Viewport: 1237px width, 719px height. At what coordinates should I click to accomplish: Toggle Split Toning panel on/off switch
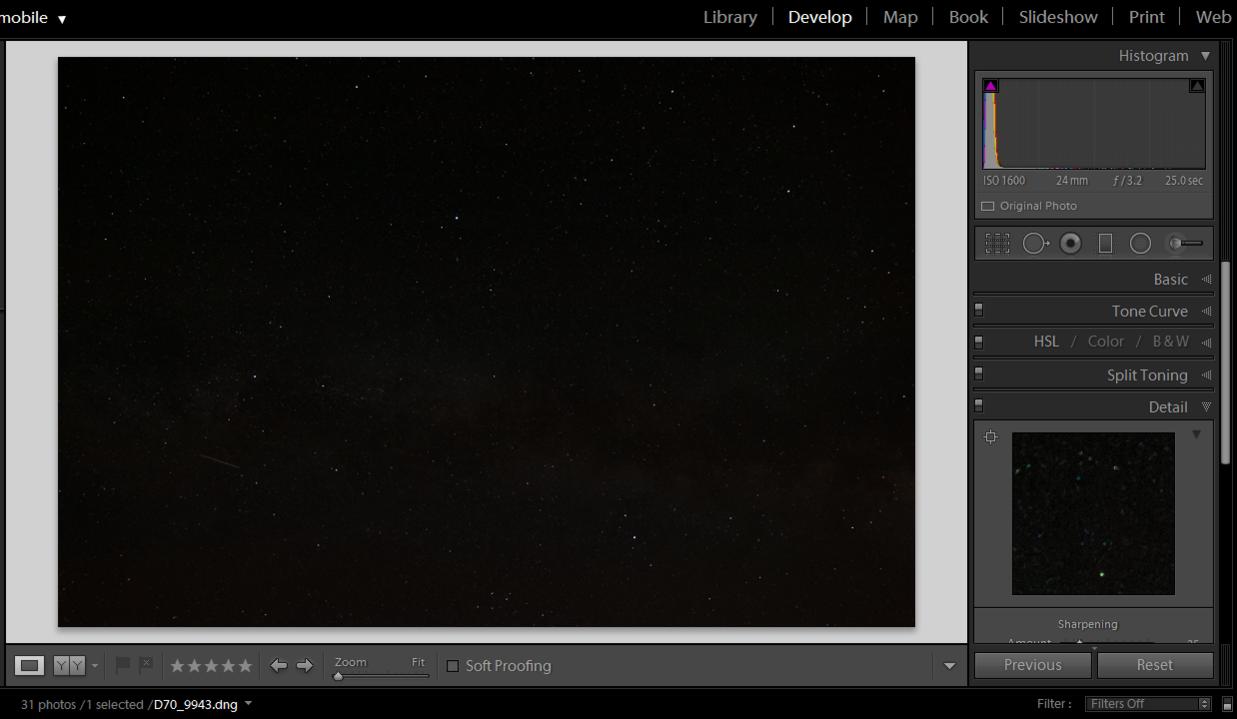coord(979,374)
